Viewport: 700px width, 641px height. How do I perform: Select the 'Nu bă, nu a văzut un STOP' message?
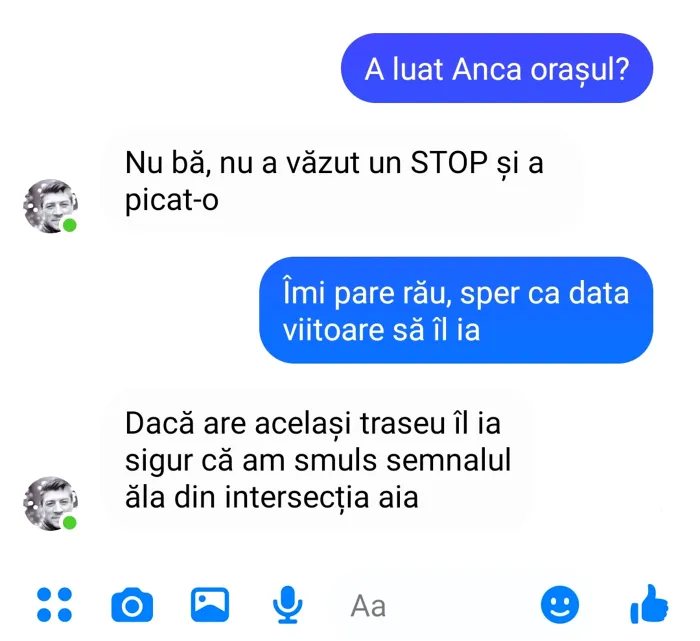pos(344,181)
